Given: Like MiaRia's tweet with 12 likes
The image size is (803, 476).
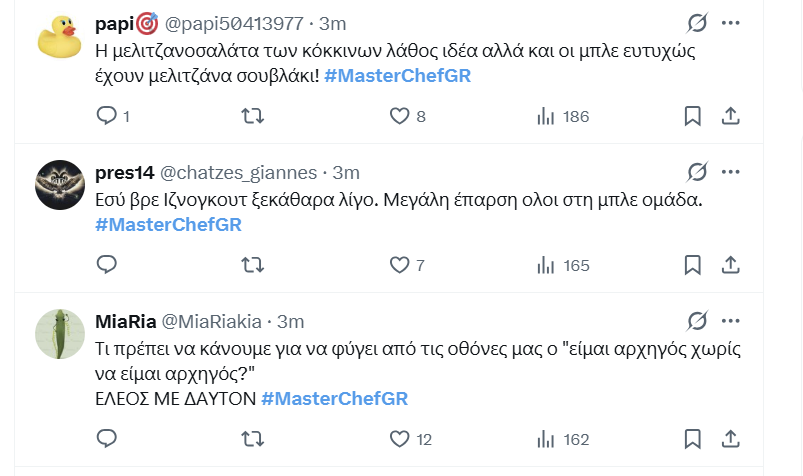Looking at the screenshot, I should (400, 439).
